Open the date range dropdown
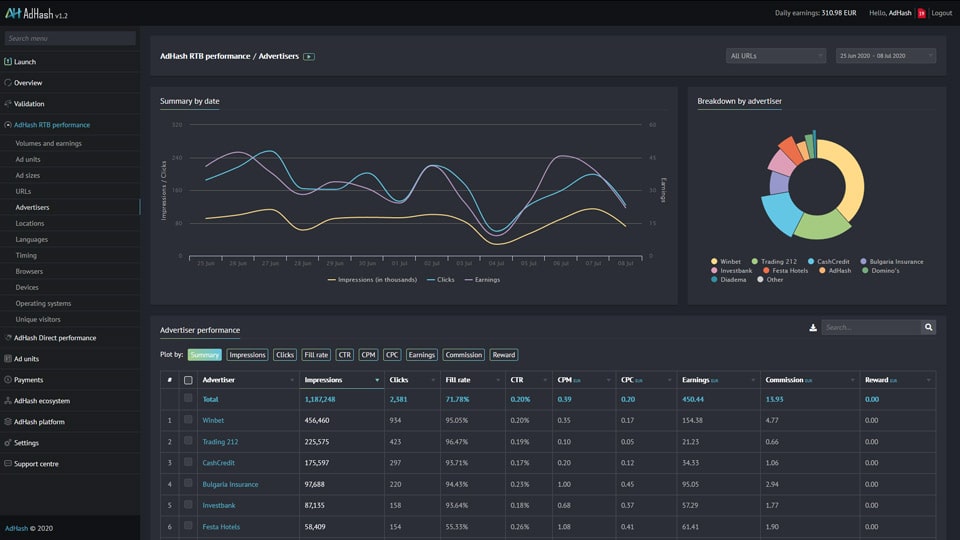This screenshot has width=960, height=540. (885, 56)
